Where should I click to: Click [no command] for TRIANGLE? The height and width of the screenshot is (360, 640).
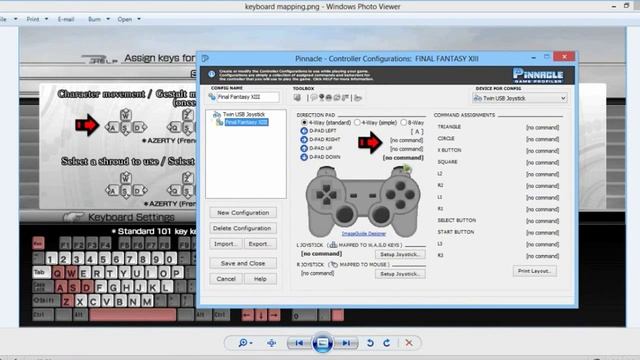point(542,127)
